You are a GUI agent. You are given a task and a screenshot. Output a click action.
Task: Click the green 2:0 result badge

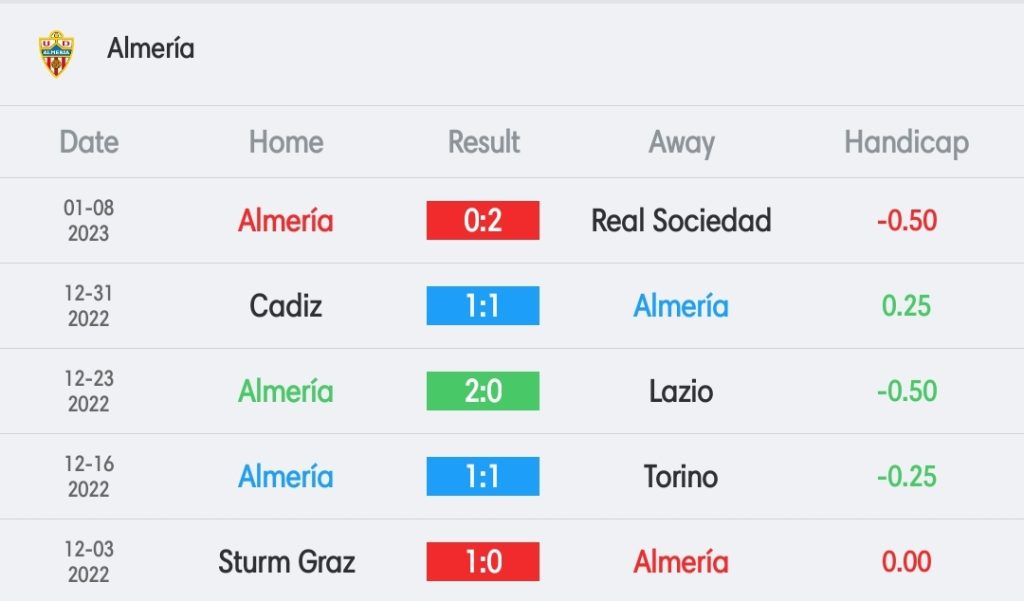click(x=483, y=391)
